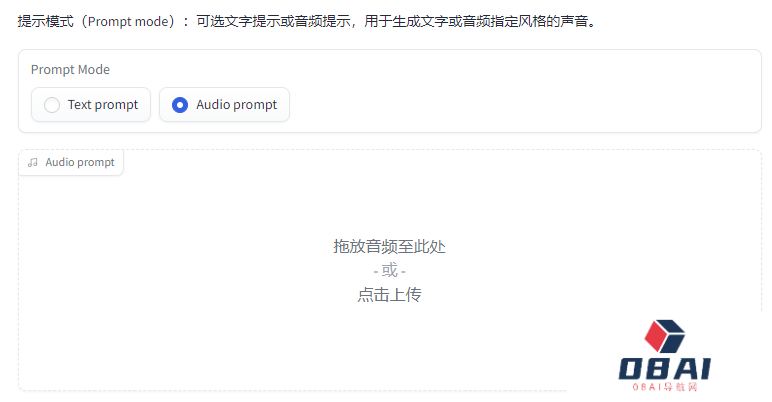Click the 提示模式 description sentence at top
Screen dimensions: 772x402
(307, 22)
